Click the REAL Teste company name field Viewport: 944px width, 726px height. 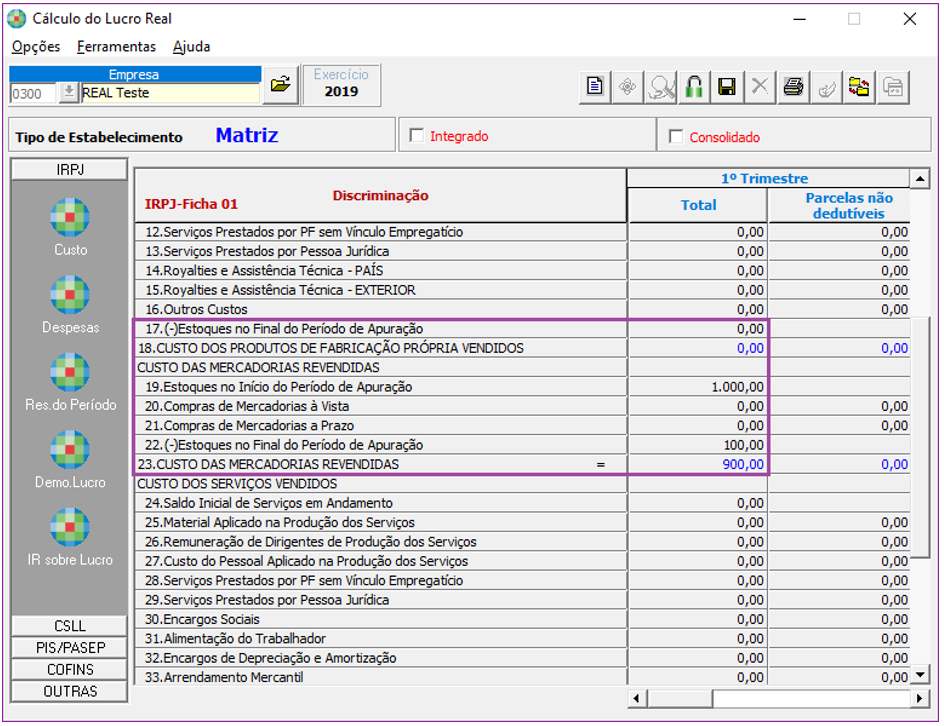tap(170, 93)
